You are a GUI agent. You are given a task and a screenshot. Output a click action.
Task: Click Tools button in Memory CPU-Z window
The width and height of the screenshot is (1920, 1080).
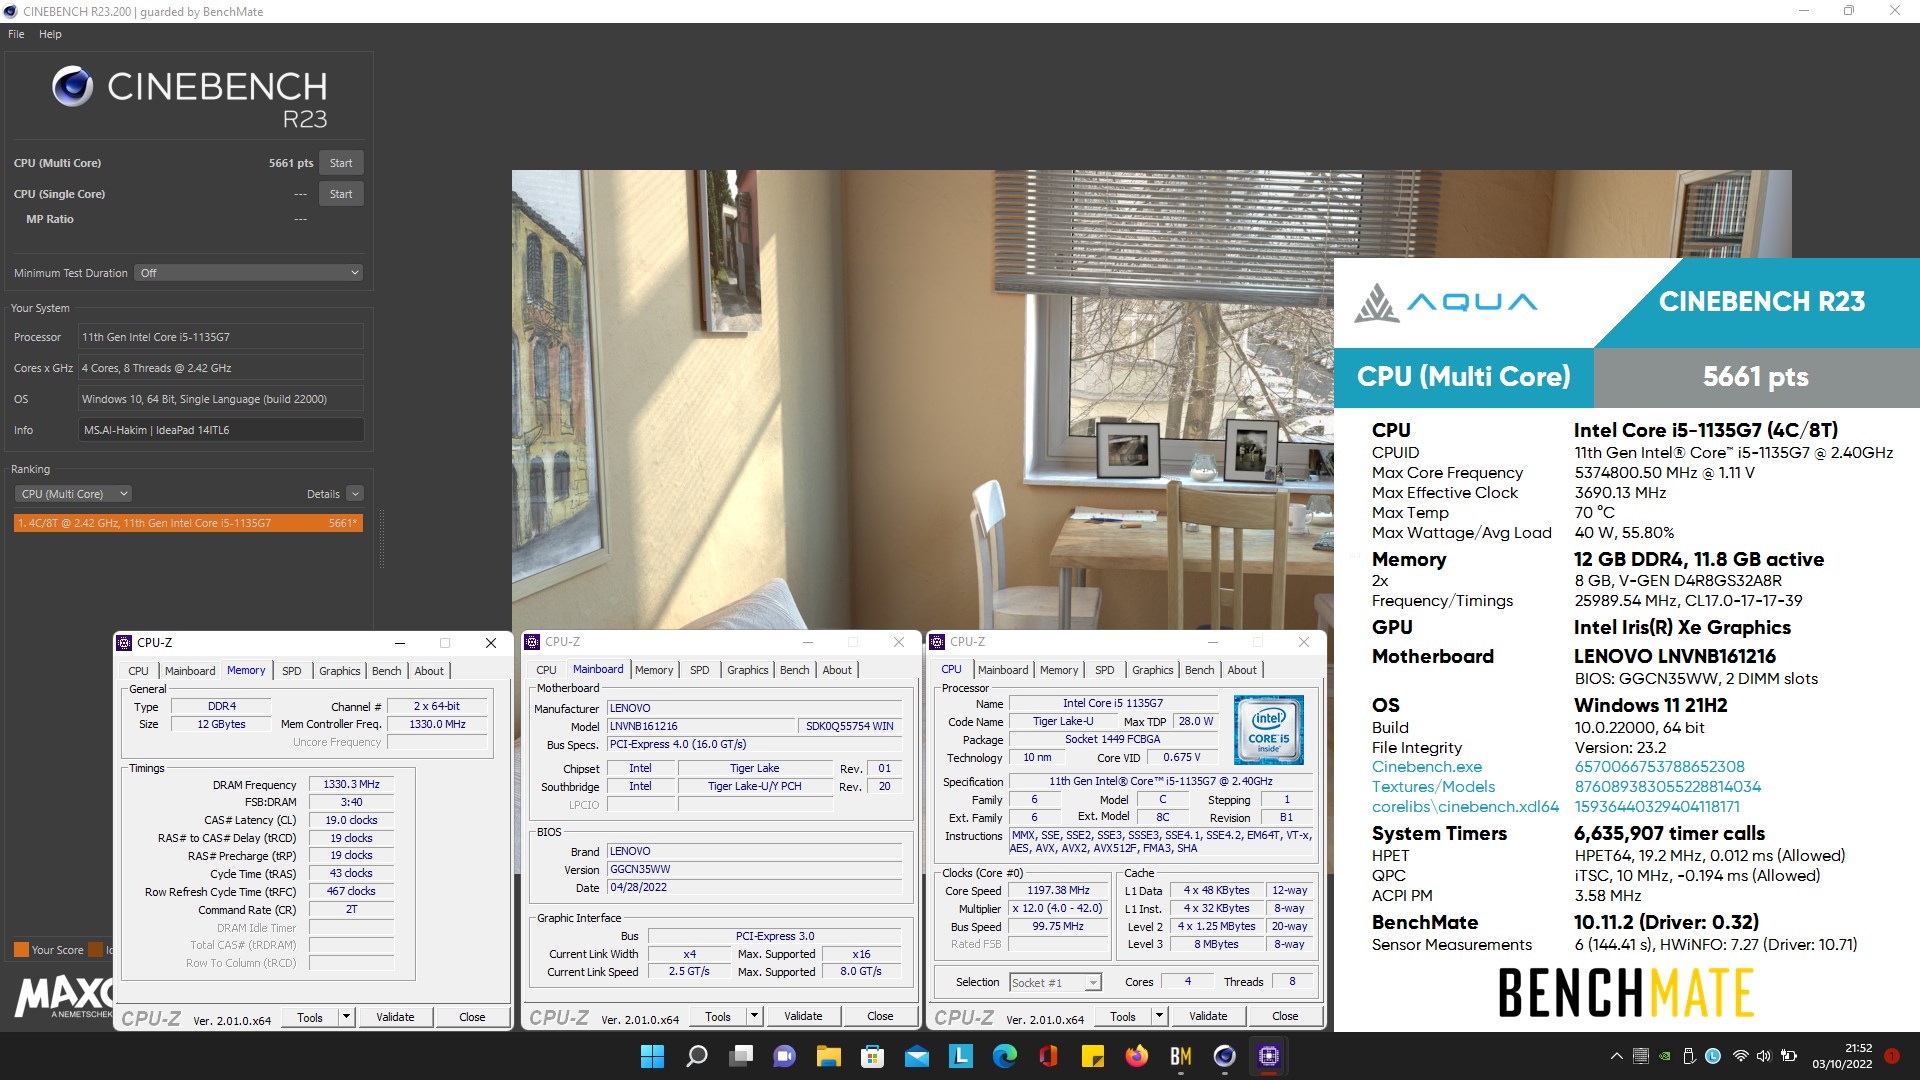point(310,1017)
